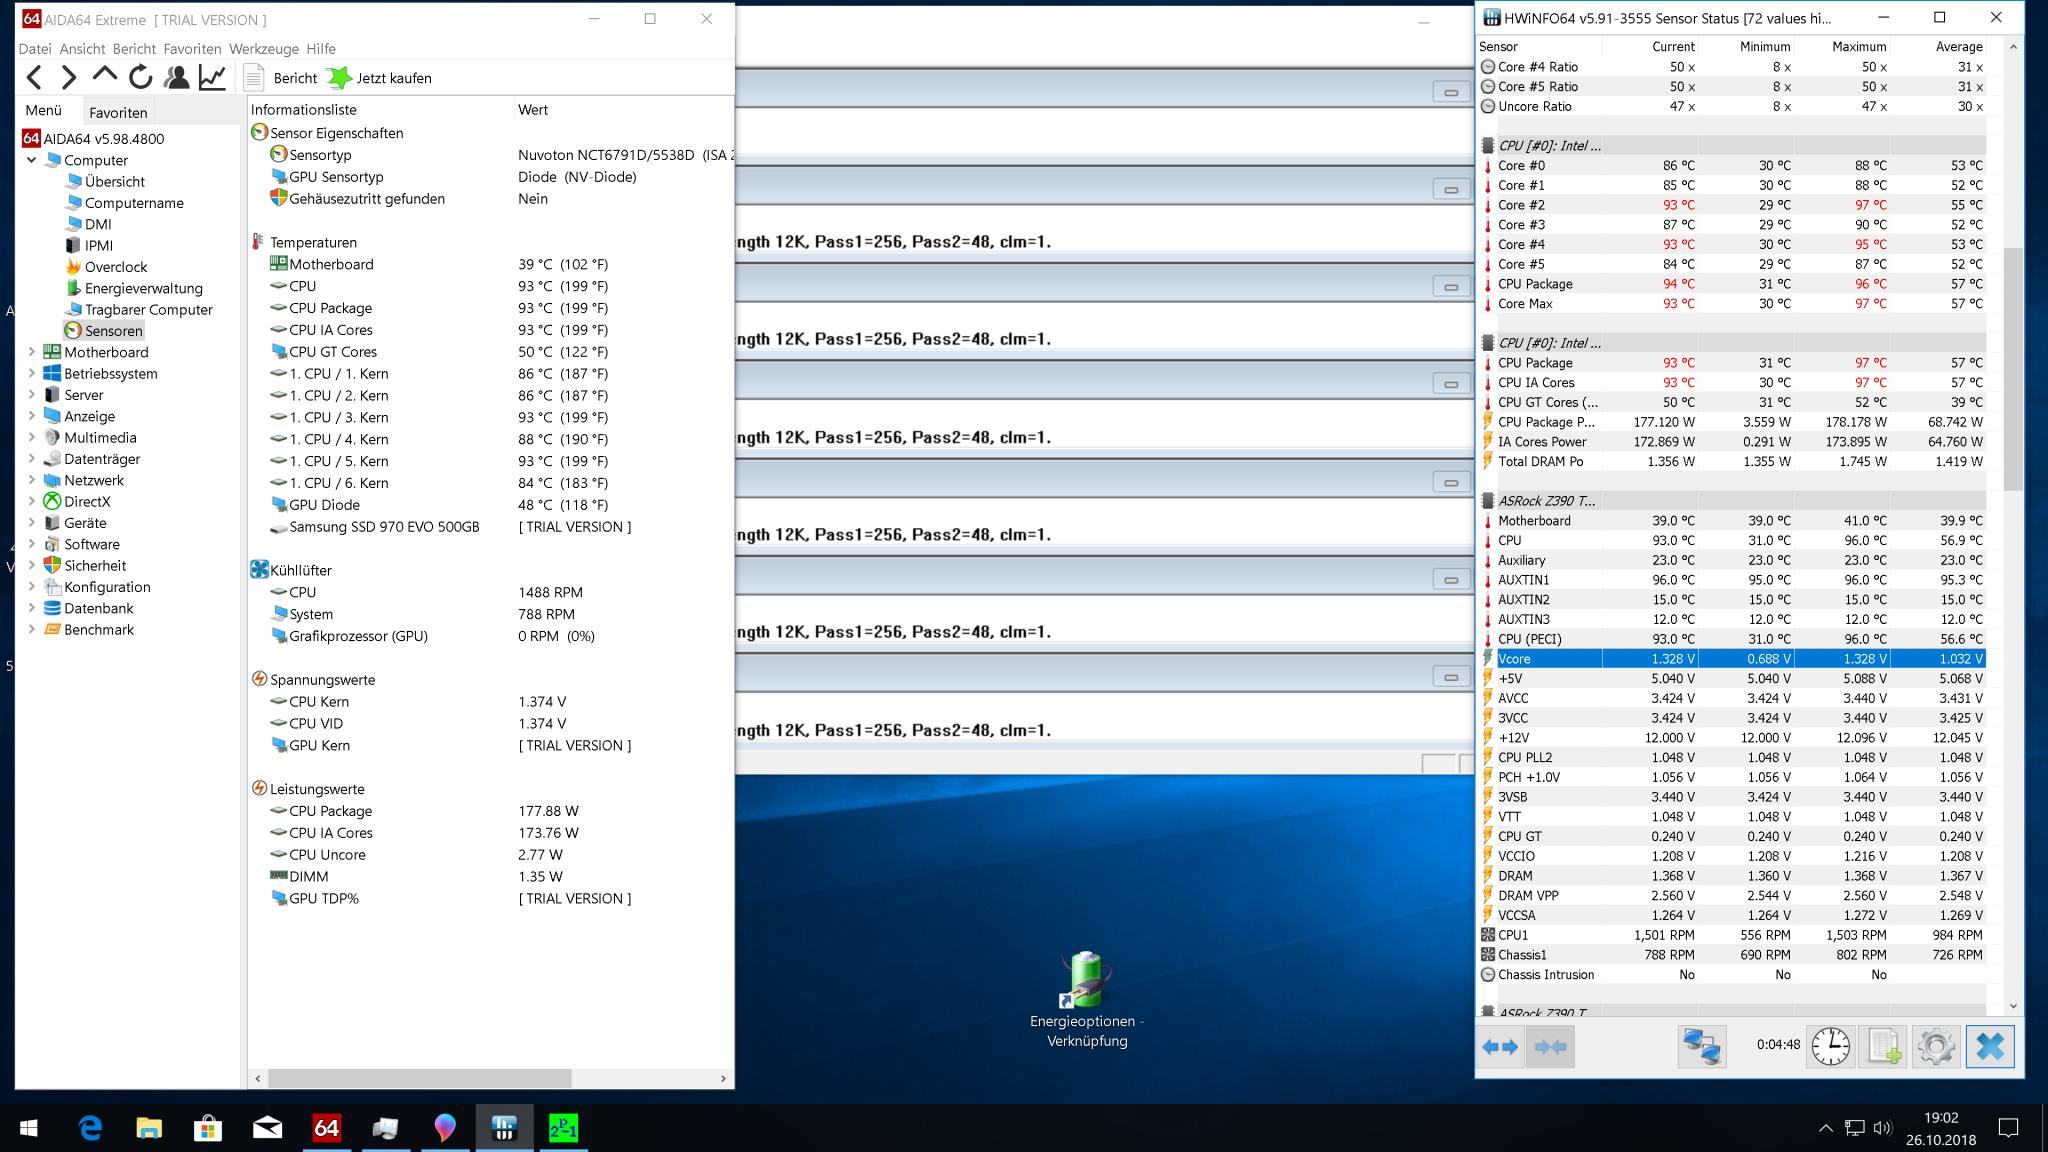Viewport: 2048px width, 1152px height.
Task: Expand the Benchmark tree node
Action: point(31,630)
